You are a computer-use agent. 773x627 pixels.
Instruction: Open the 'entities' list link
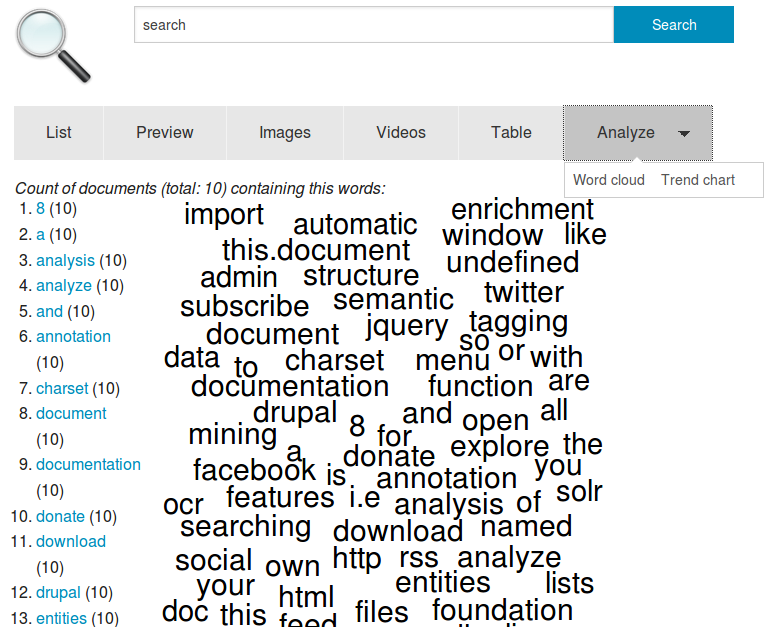click(61, 618)
